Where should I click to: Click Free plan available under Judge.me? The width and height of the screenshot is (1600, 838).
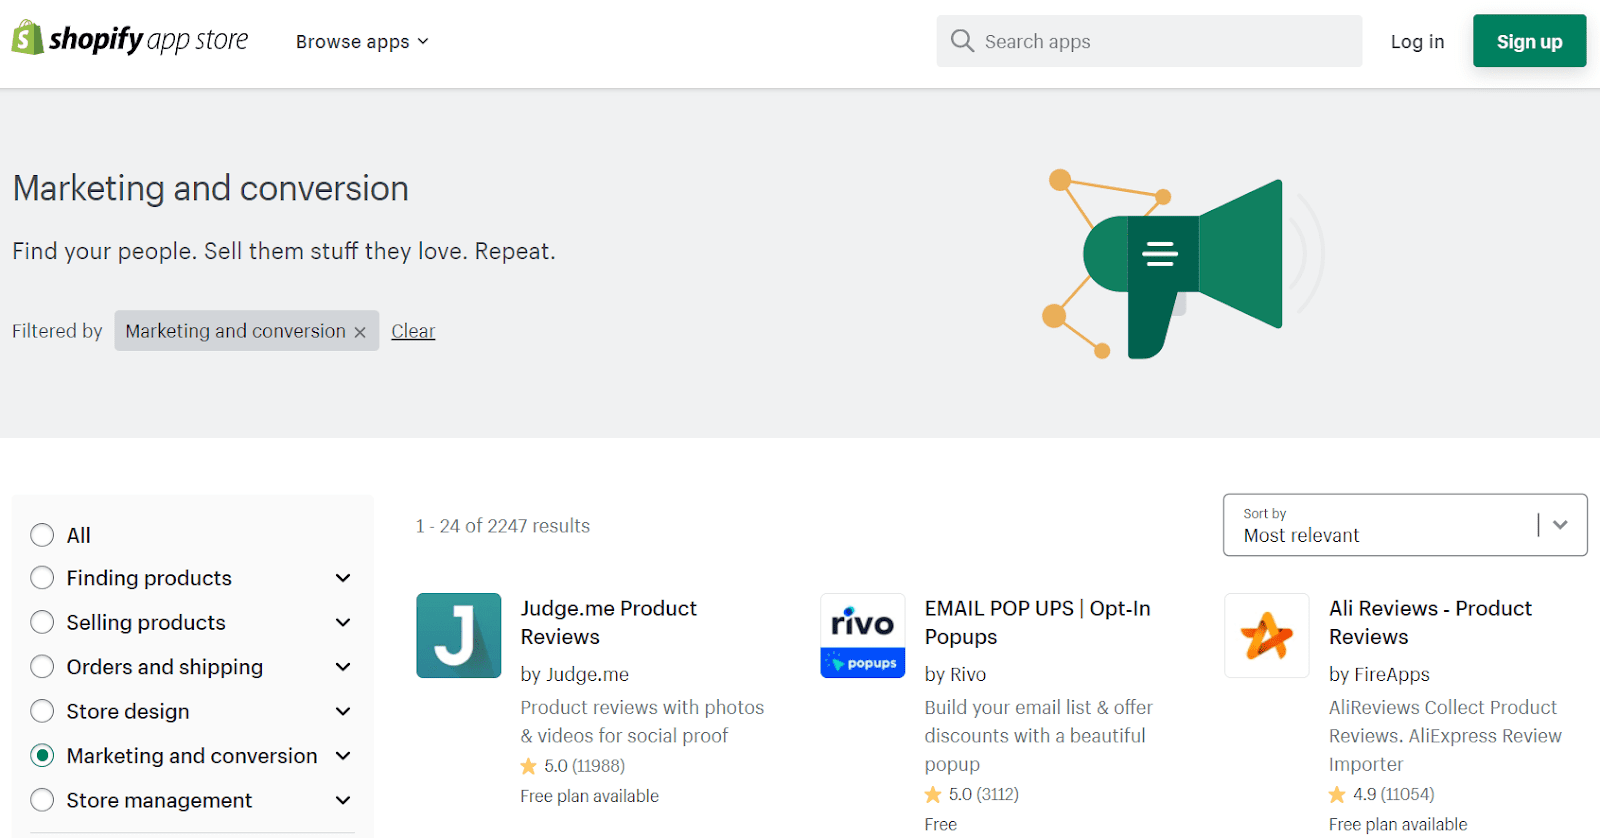tap(590, 796)
